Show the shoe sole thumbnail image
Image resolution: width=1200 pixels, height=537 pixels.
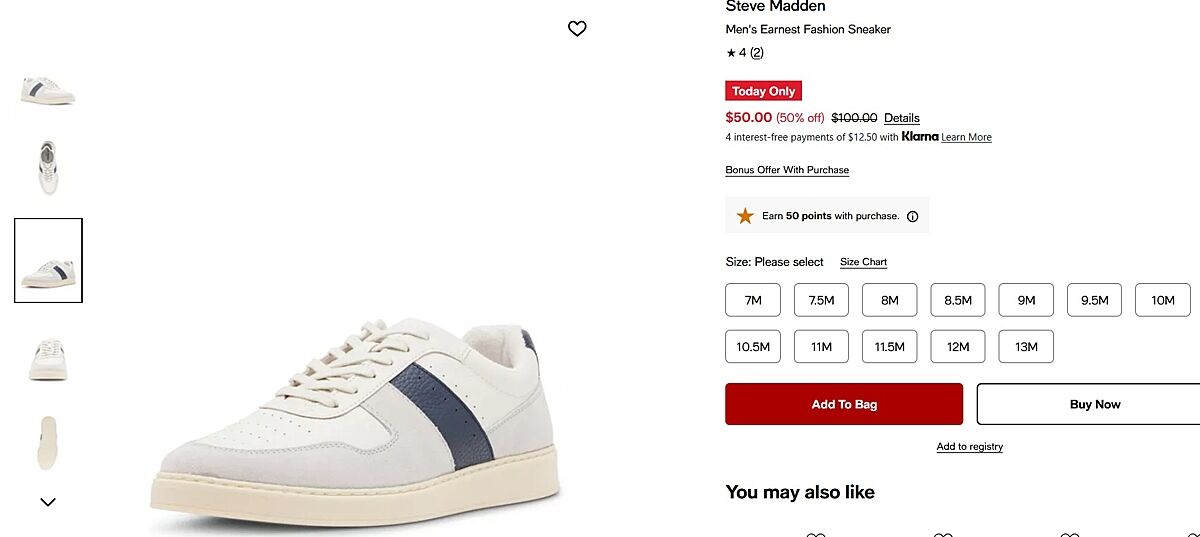click(x=48, y=442)
